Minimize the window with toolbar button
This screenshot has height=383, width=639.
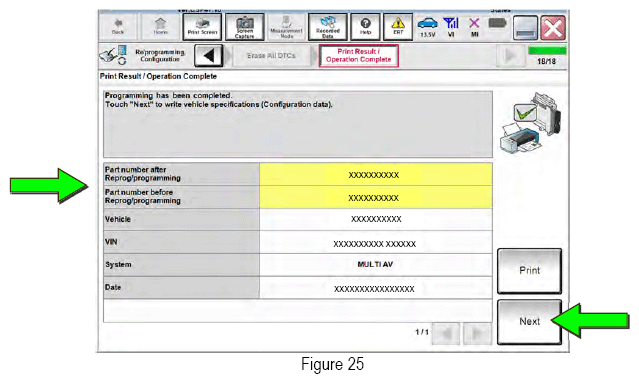click(x=525, y=28)
